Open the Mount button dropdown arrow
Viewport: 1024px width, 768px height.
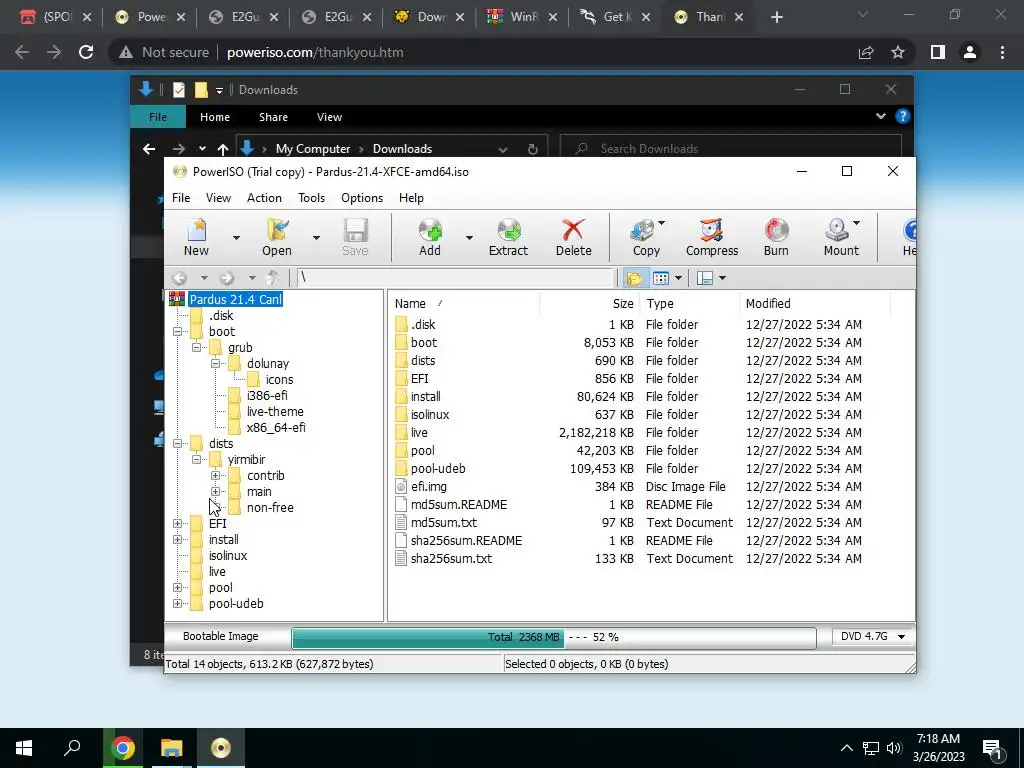[856, 223]
